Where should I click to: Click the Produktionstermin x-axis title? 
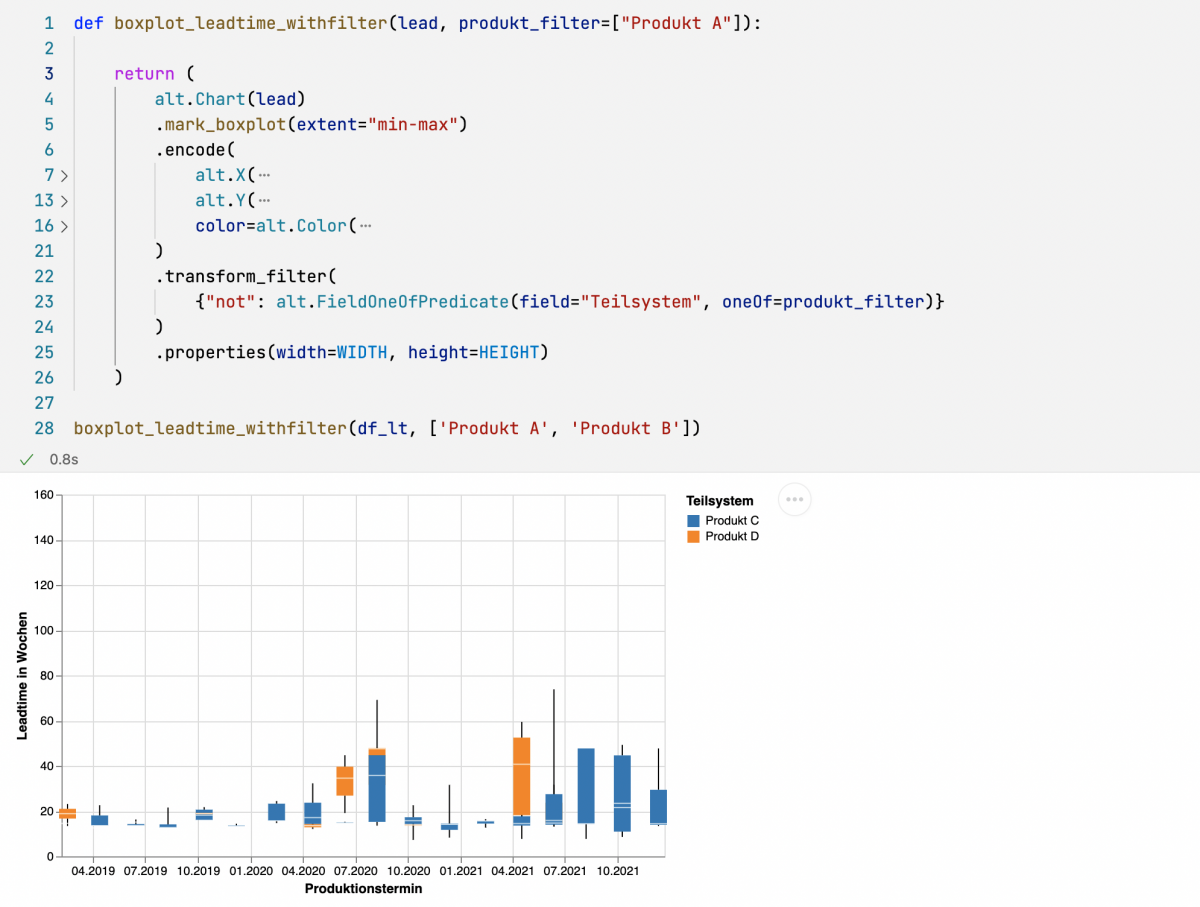pos(363,888)
